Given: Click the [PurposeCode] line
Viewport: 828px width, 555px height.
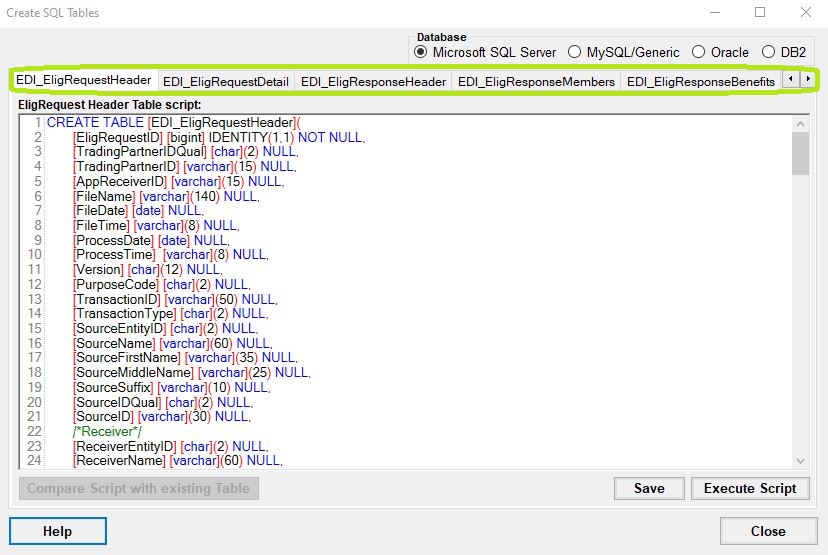Looking at the screenshot, I should 162,284.
